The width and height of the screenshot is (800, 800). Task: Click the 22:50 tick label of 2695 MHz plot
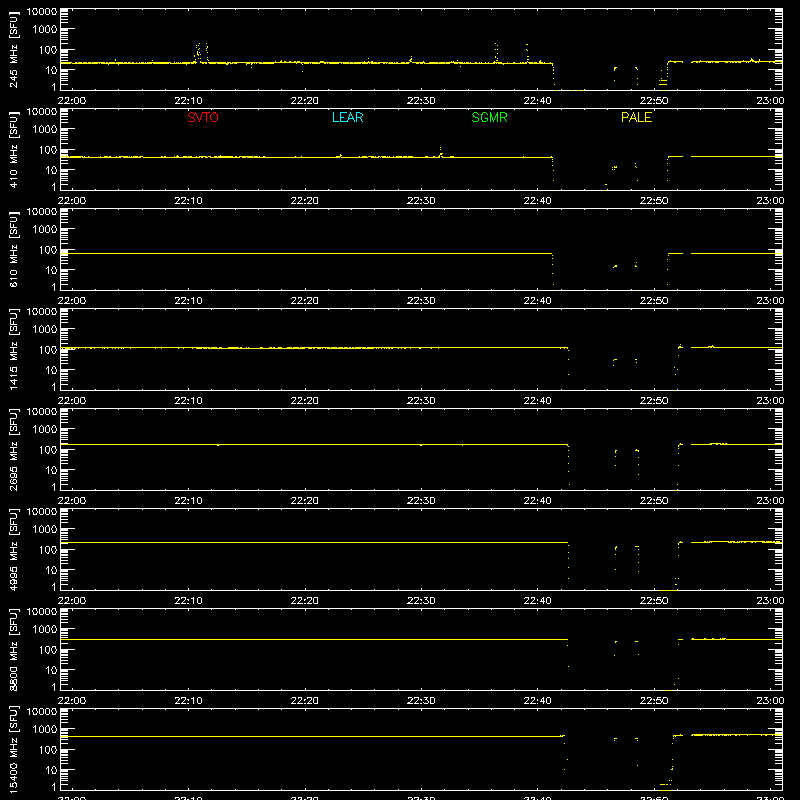coord(654,501)
